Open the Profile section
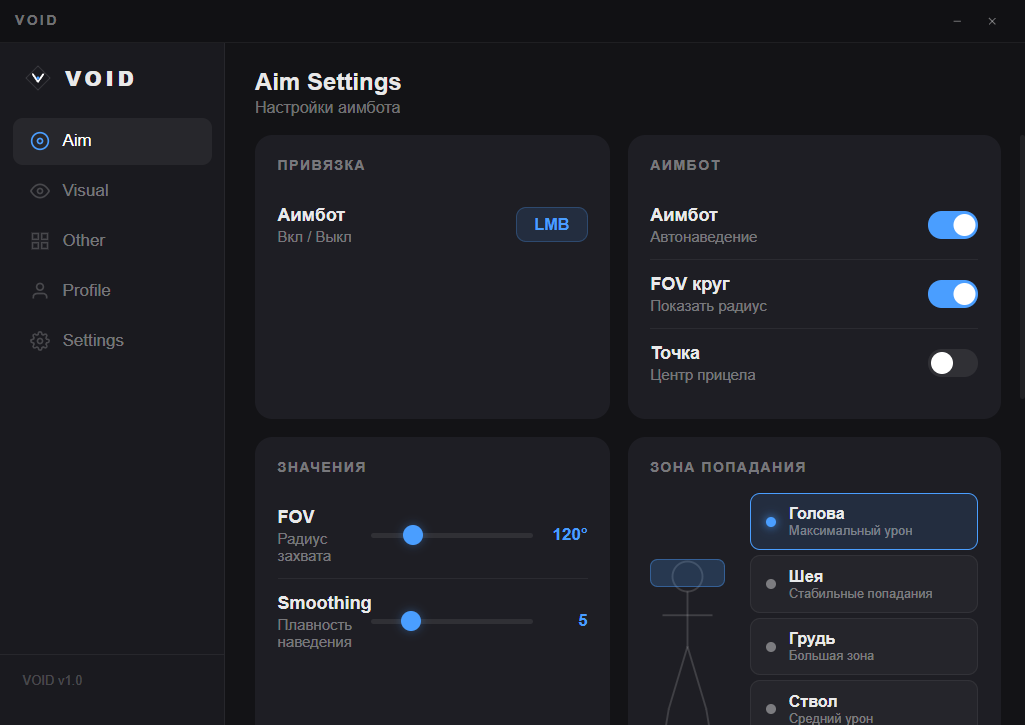The image size is (1025, 725). tap(112, 290)
